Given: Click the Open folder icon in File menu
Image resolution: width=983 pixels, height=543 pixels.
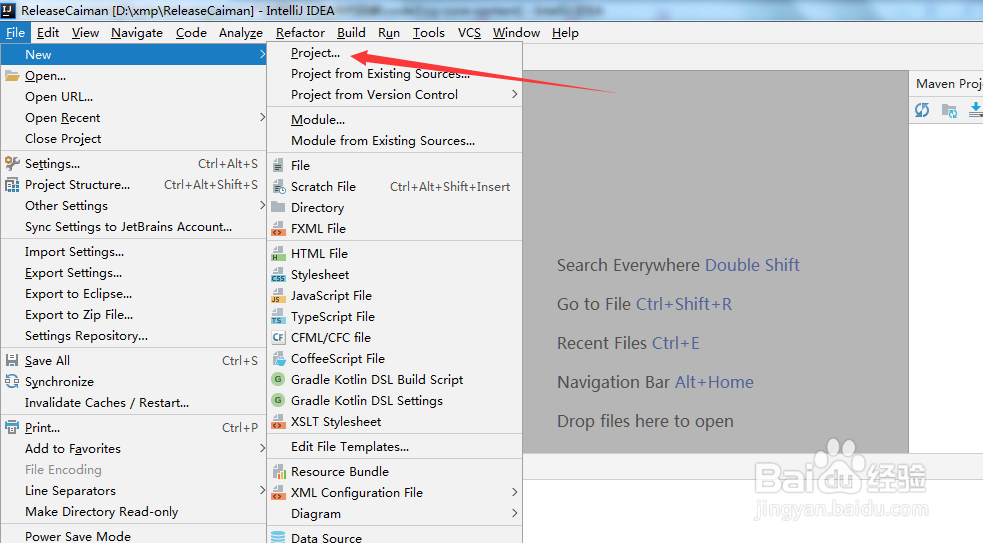Looking at the screenshot, I should (12, 76).
